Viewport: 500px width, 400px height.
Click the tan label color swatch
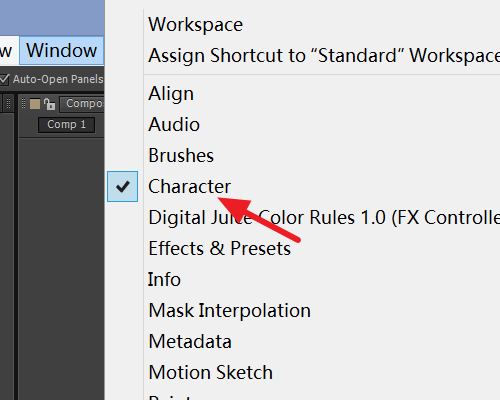35,104
